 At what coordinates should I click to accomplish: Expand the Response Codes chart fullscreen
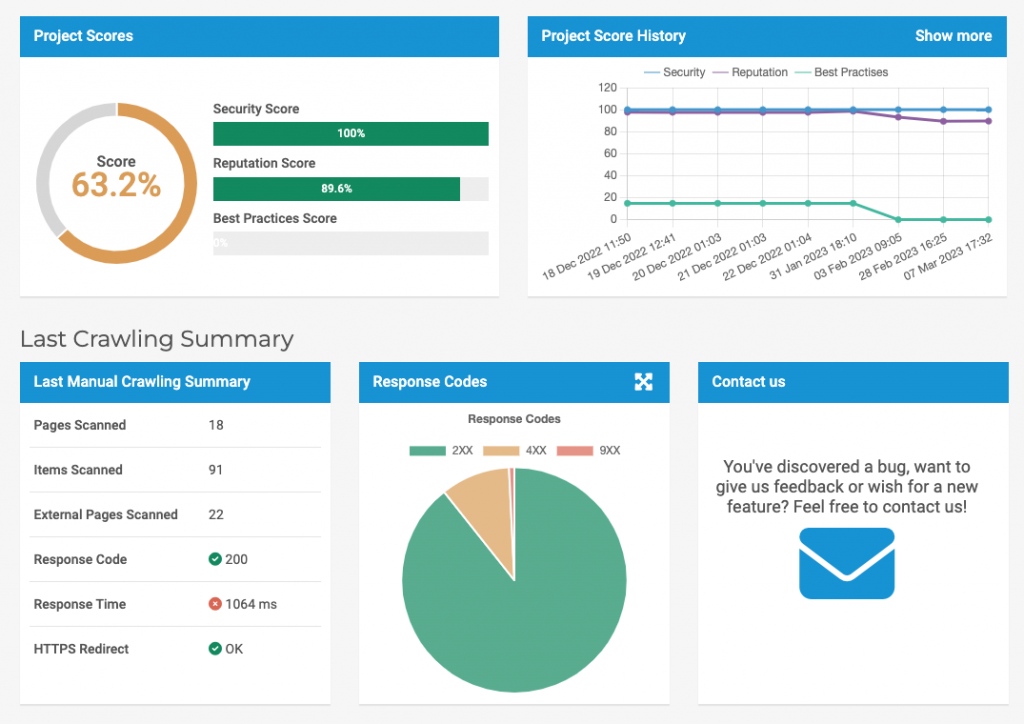(643, 381)
